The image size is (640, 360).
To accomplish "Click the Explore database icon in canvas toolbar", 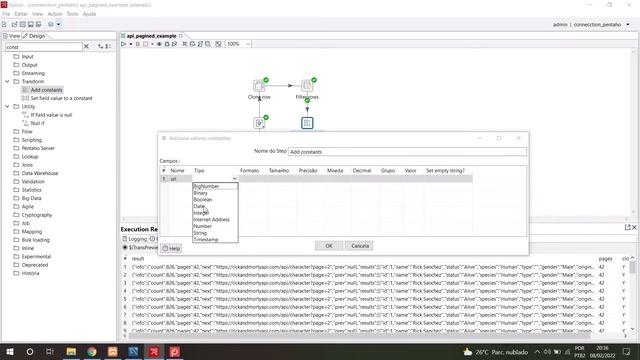I will tap(208, 44).
